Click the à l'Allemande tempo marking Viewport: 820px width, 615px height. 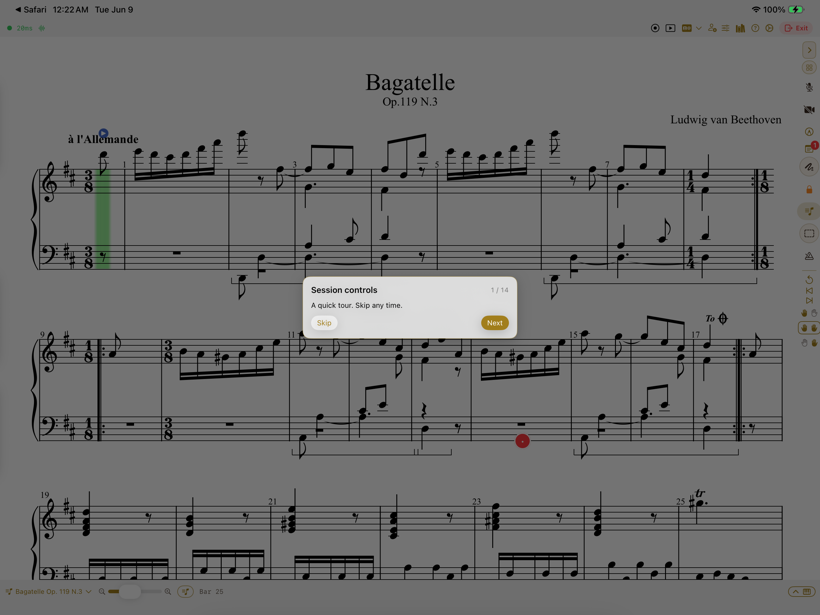click(103, 139)
